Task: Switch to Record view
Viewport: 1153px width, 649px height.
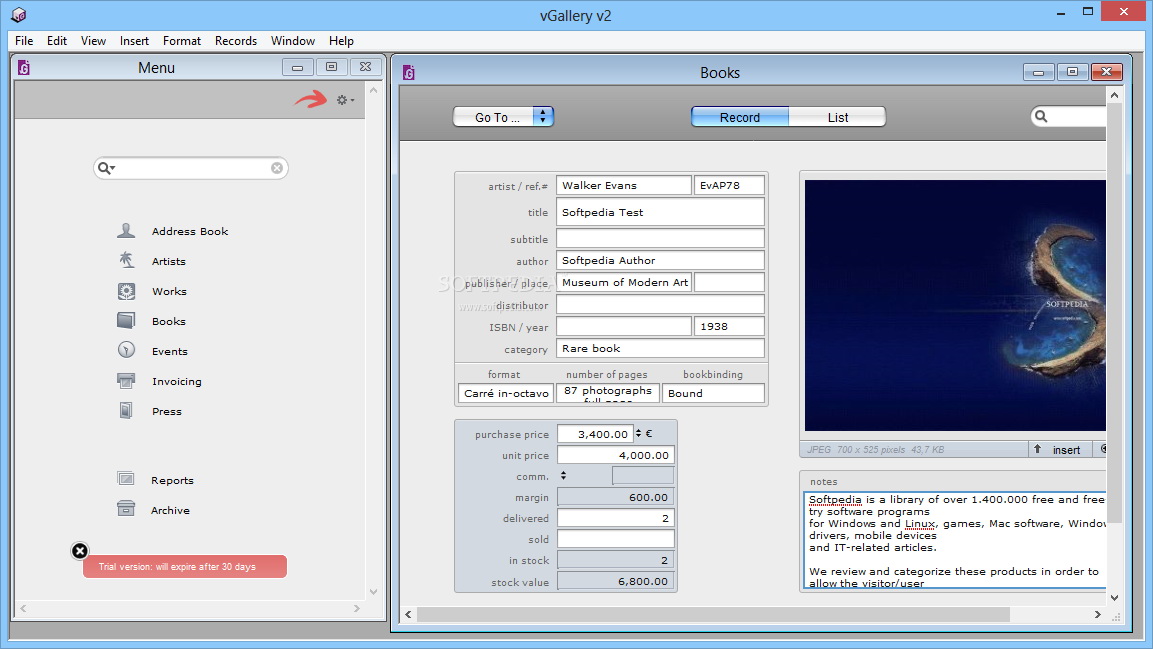Action: coord(740,117)
